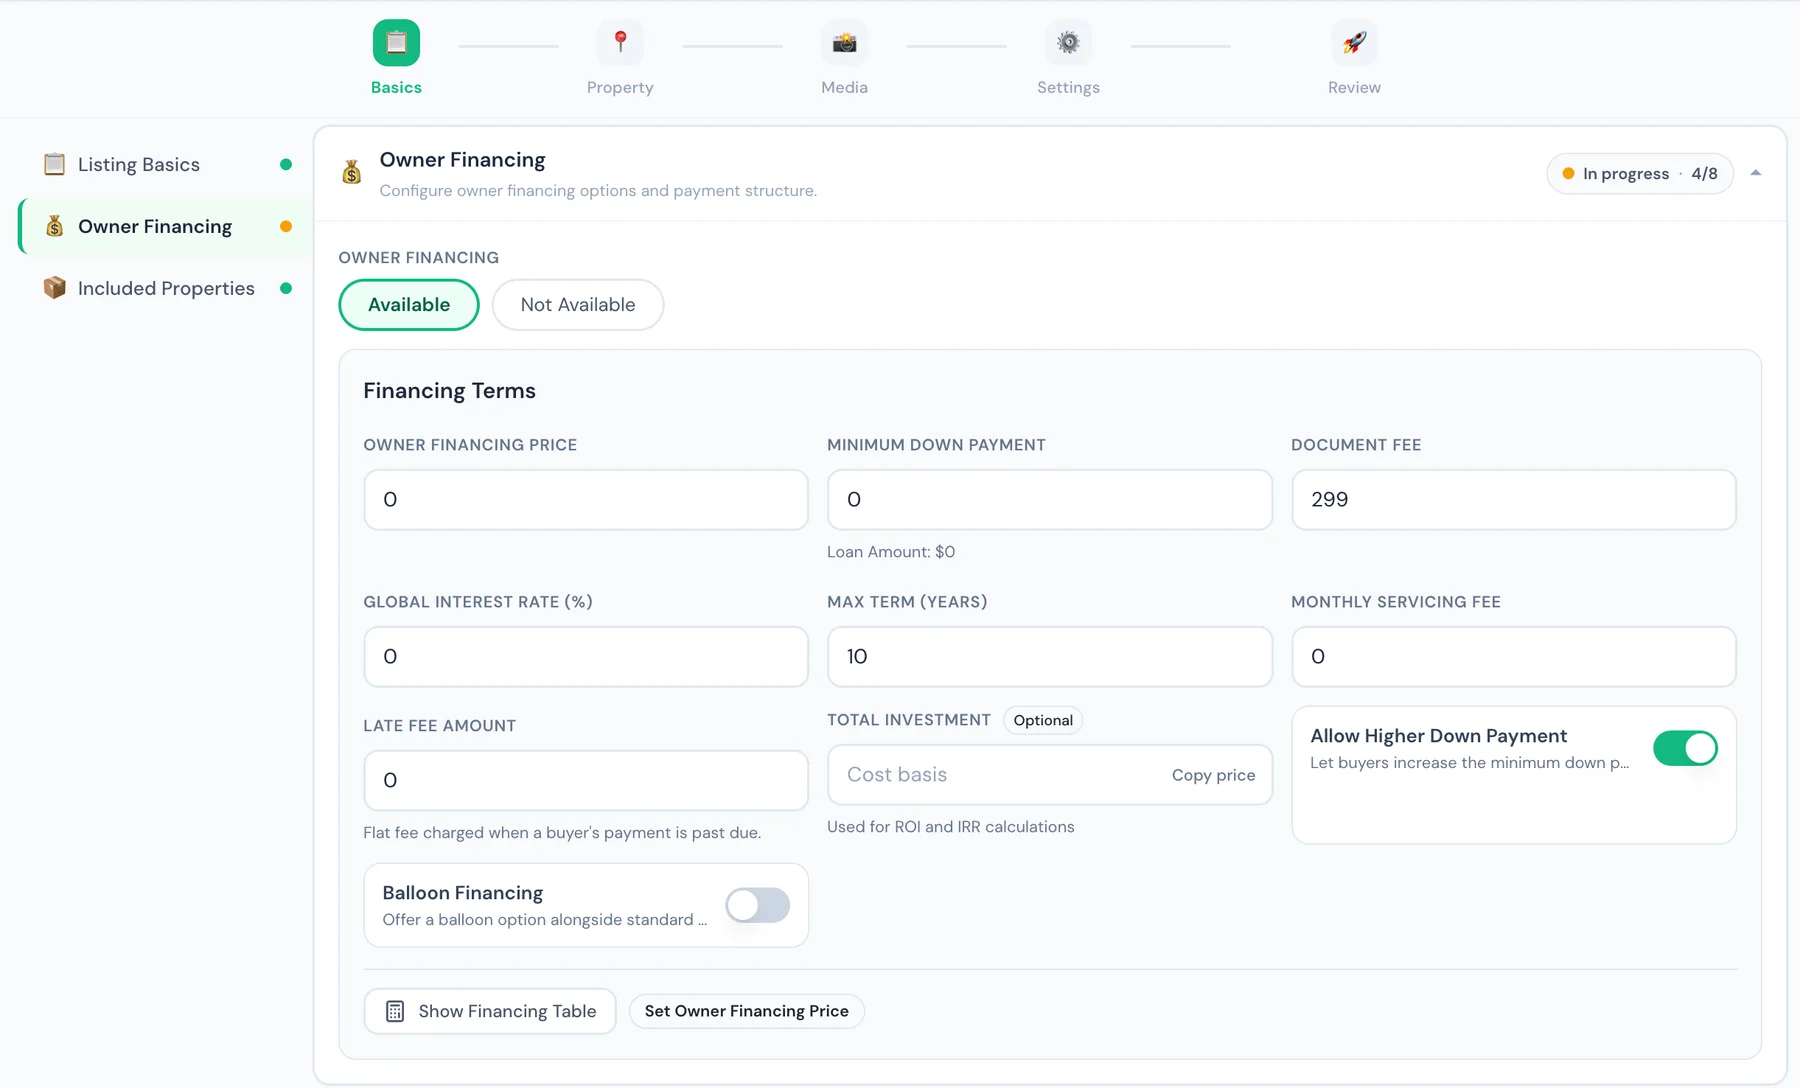Click the Owner Financing money bag sidebar icon
The width and height of the screenshot is (1800, 1088).
click(x=55, y=226)
